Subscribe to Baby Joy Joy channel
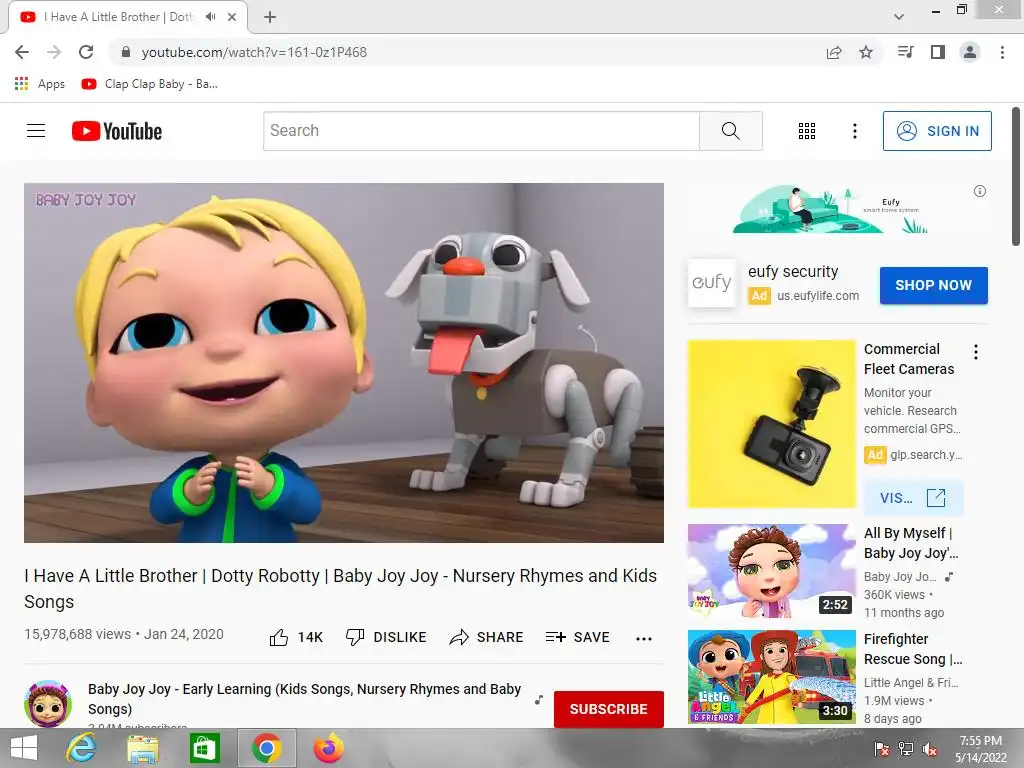This screenshot has width=1024, height=768. [609, 709]
